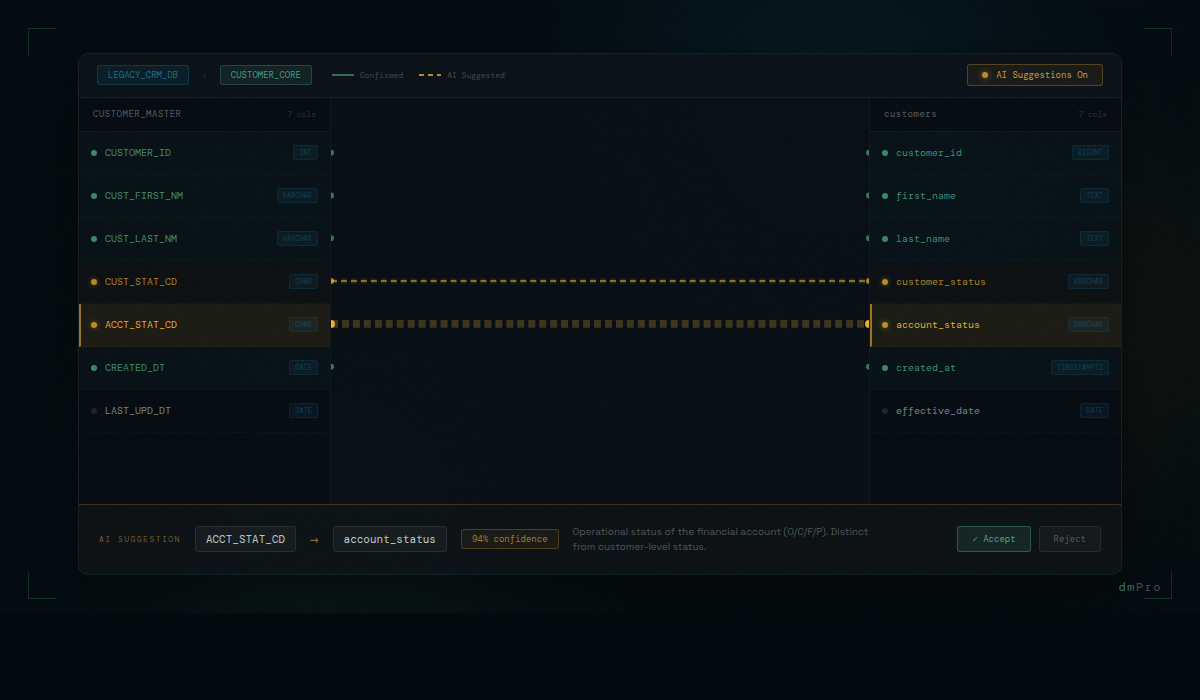The height and width of the screenshot is (700, 1200).
Task: Click gray dot beside LAST_UPD_DT column
Action: pyautogui.click(x=94, y=411)
